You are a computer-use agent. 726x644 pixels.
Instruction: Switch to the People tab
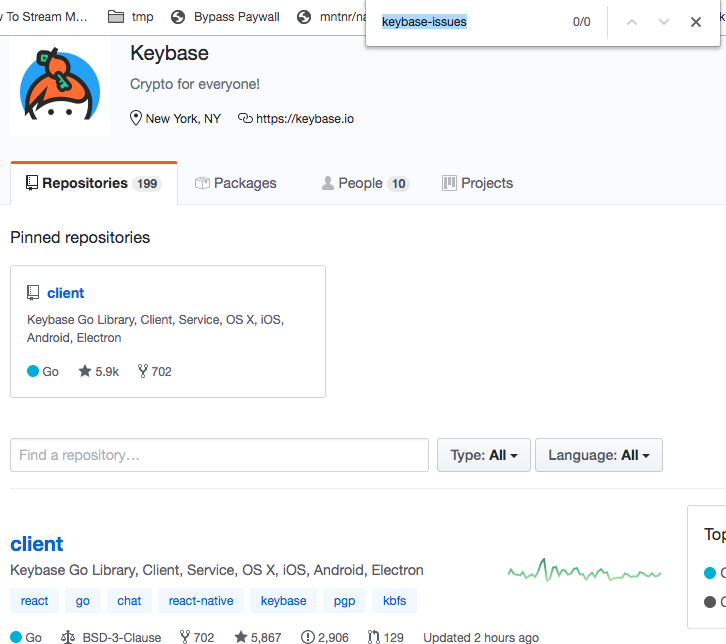click(365, 183)
